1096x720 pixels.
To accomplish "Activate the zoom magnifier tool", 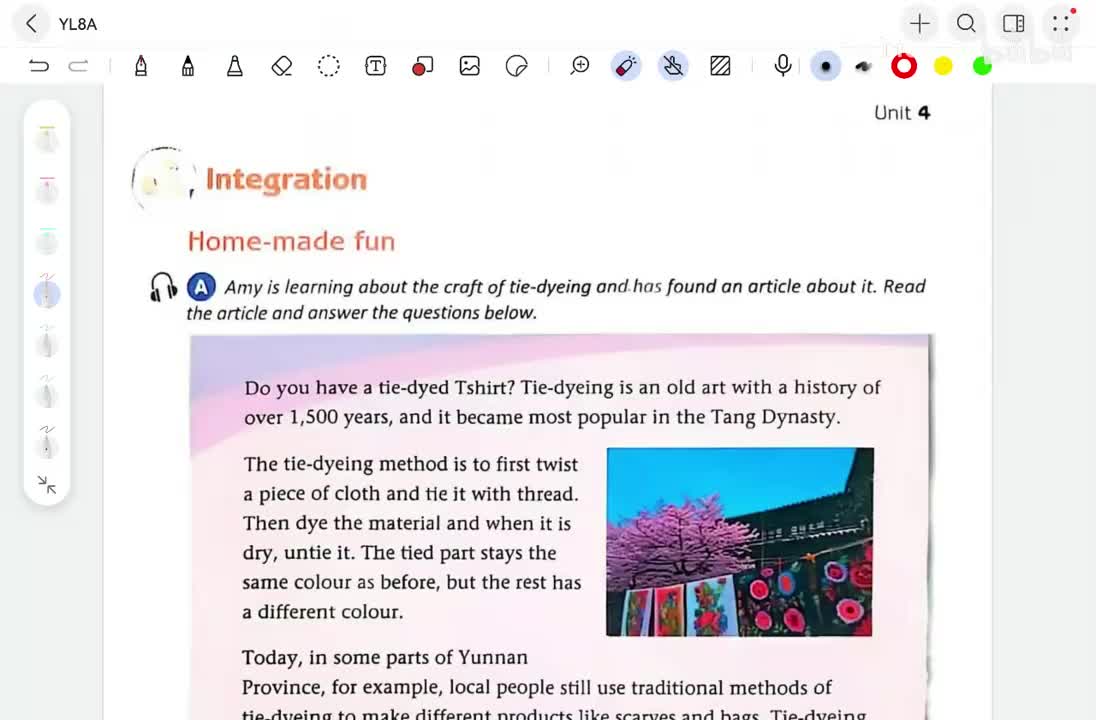I will click(579, 66).
